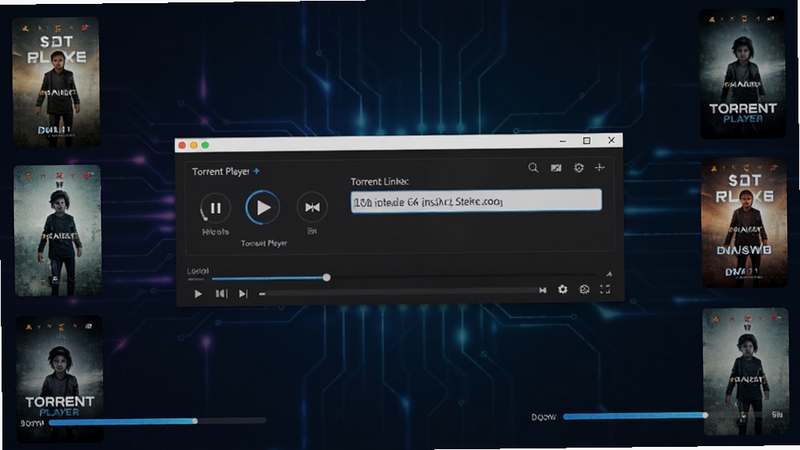Click the small icon at the right end of the seek bar
800x450 pixels.
(609, 274)
